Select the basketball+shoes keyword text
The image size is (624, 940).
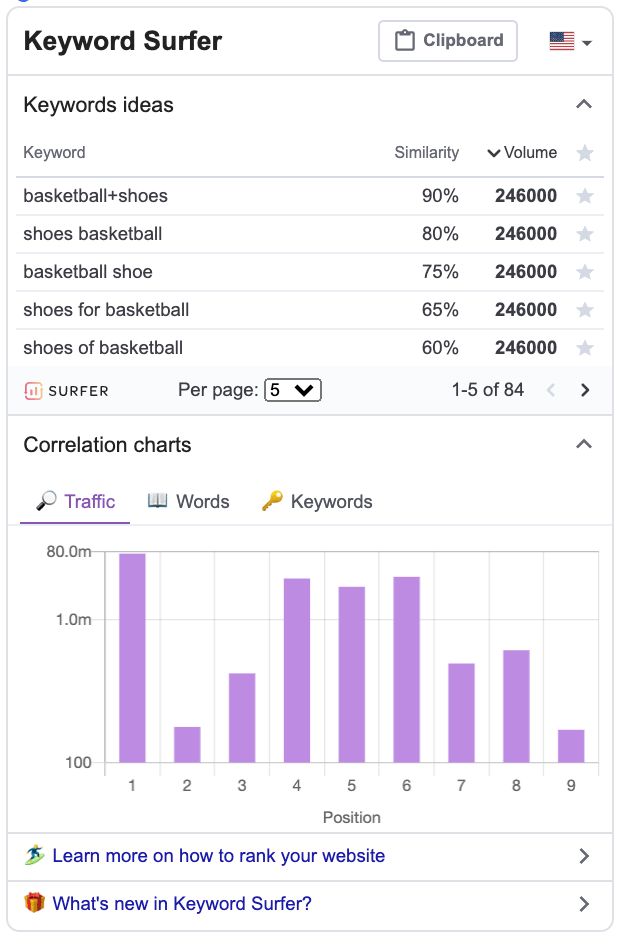[x=95, y=196]
